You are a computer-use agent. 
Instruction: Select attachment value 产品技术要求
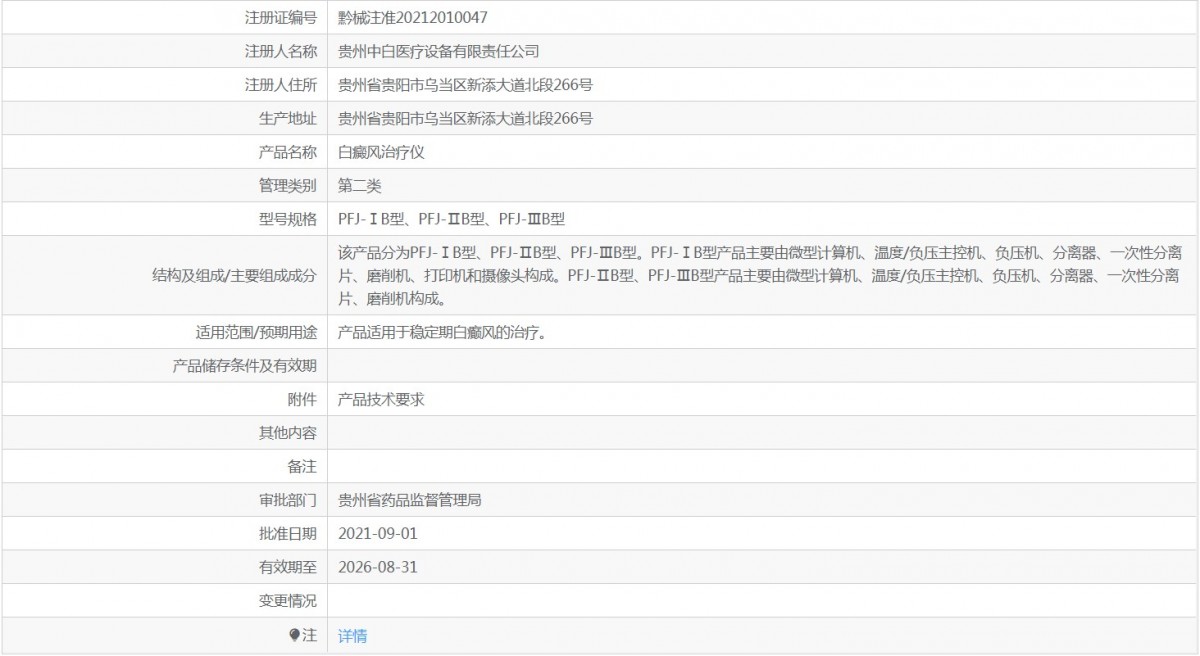[382, 399]
